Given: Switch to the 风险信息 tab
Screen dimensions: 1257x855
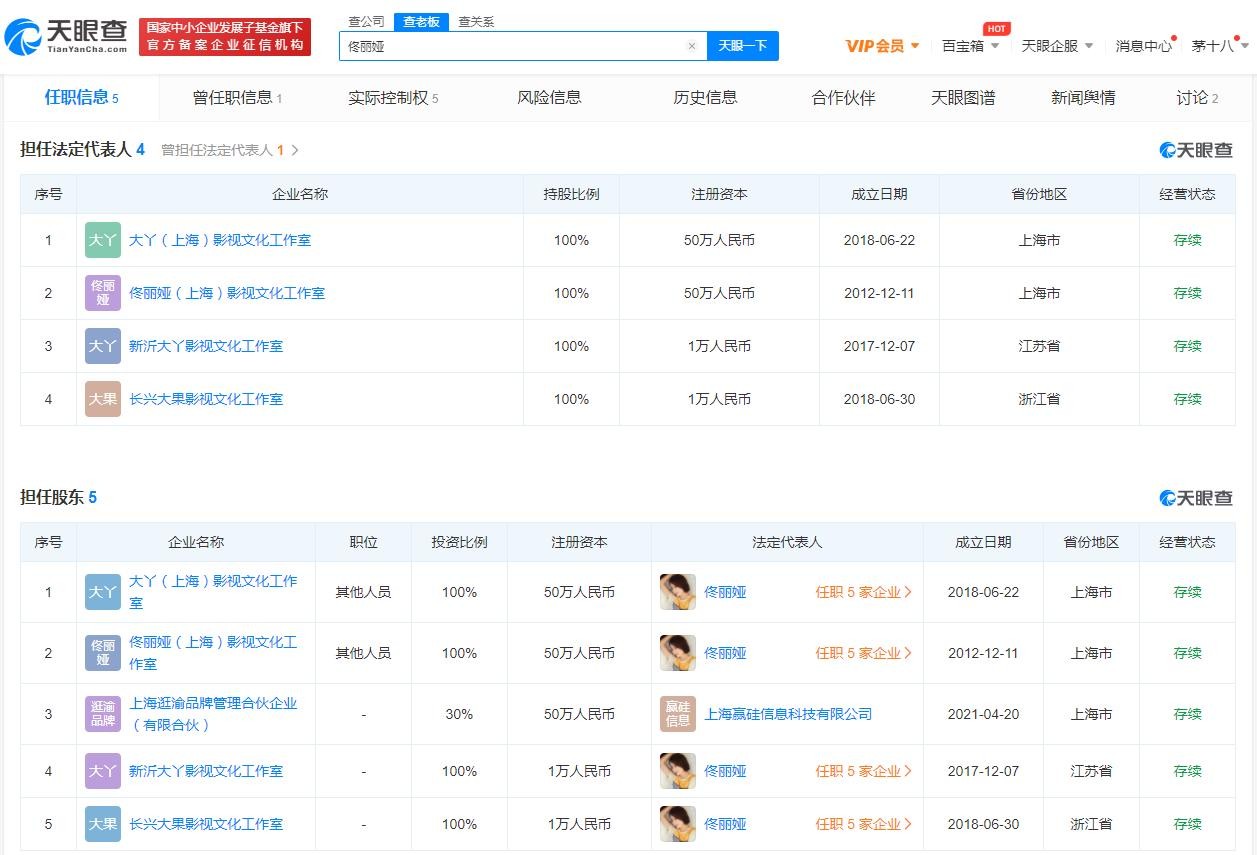Looking at the screenshot, I should tap(549, 97).
